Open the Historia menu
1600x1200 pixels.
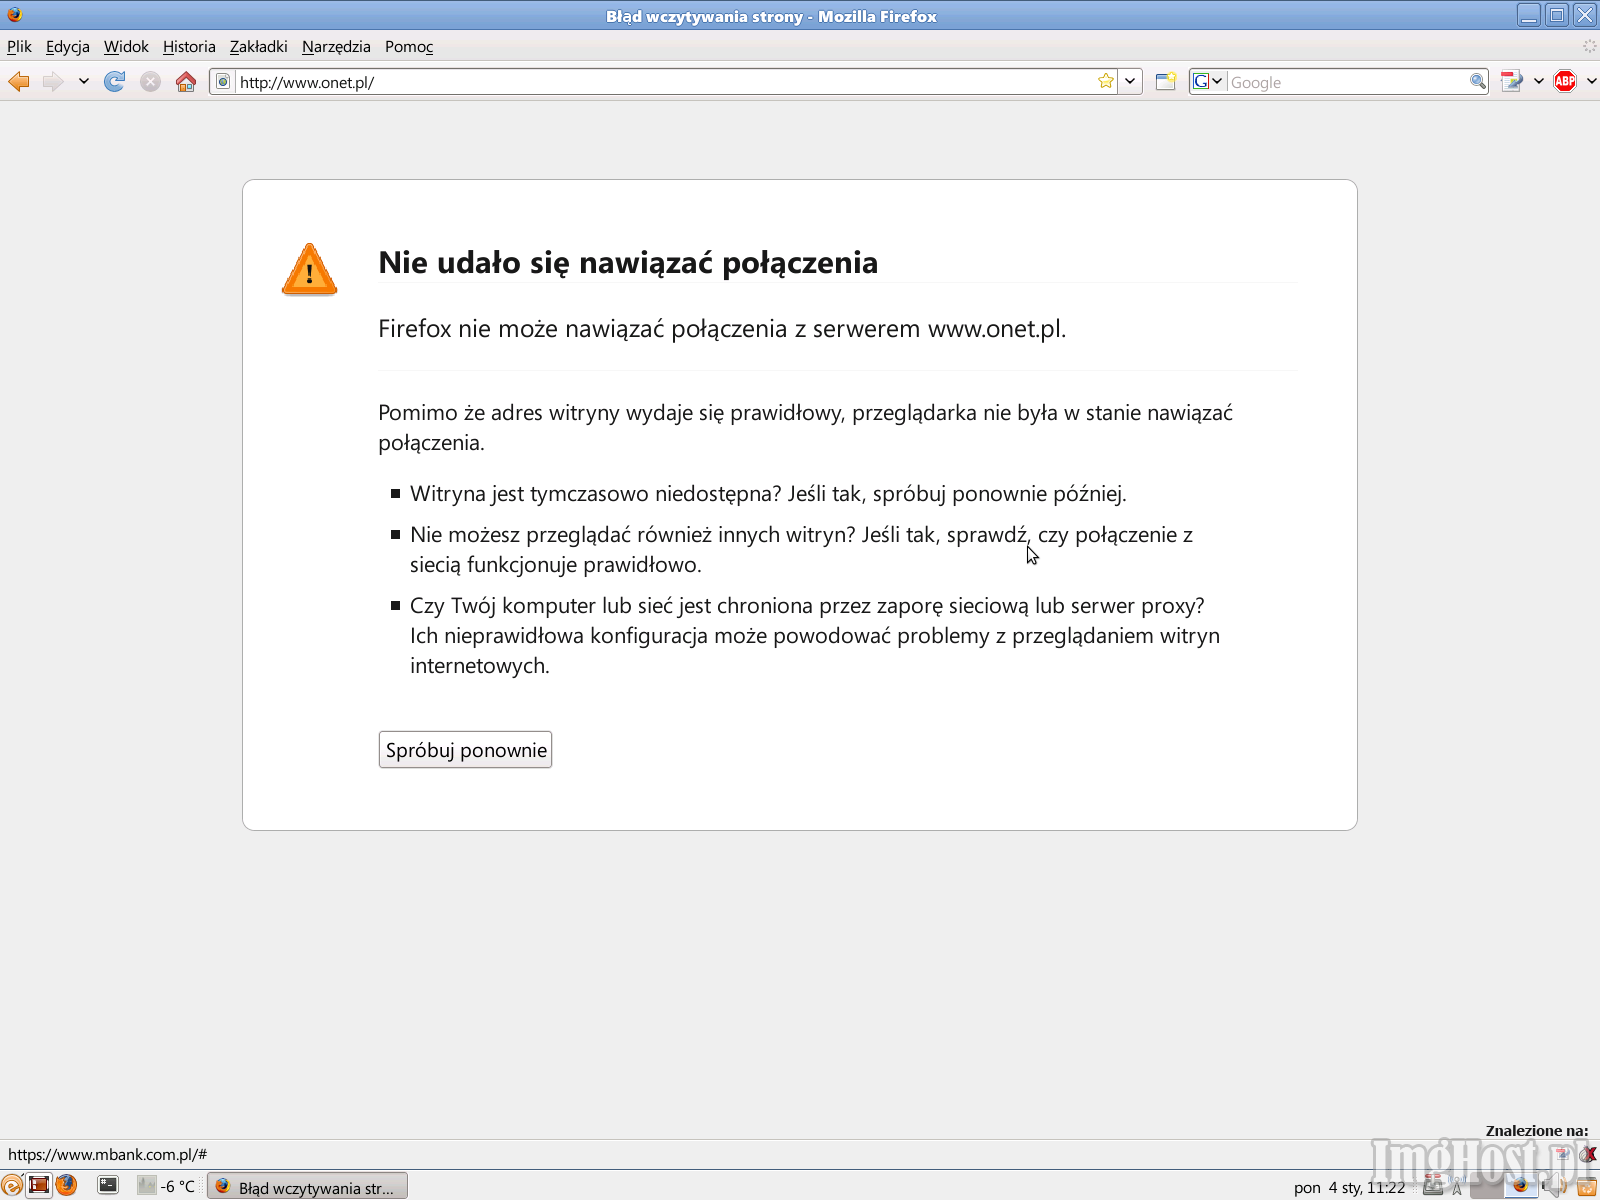click(189, 46)
